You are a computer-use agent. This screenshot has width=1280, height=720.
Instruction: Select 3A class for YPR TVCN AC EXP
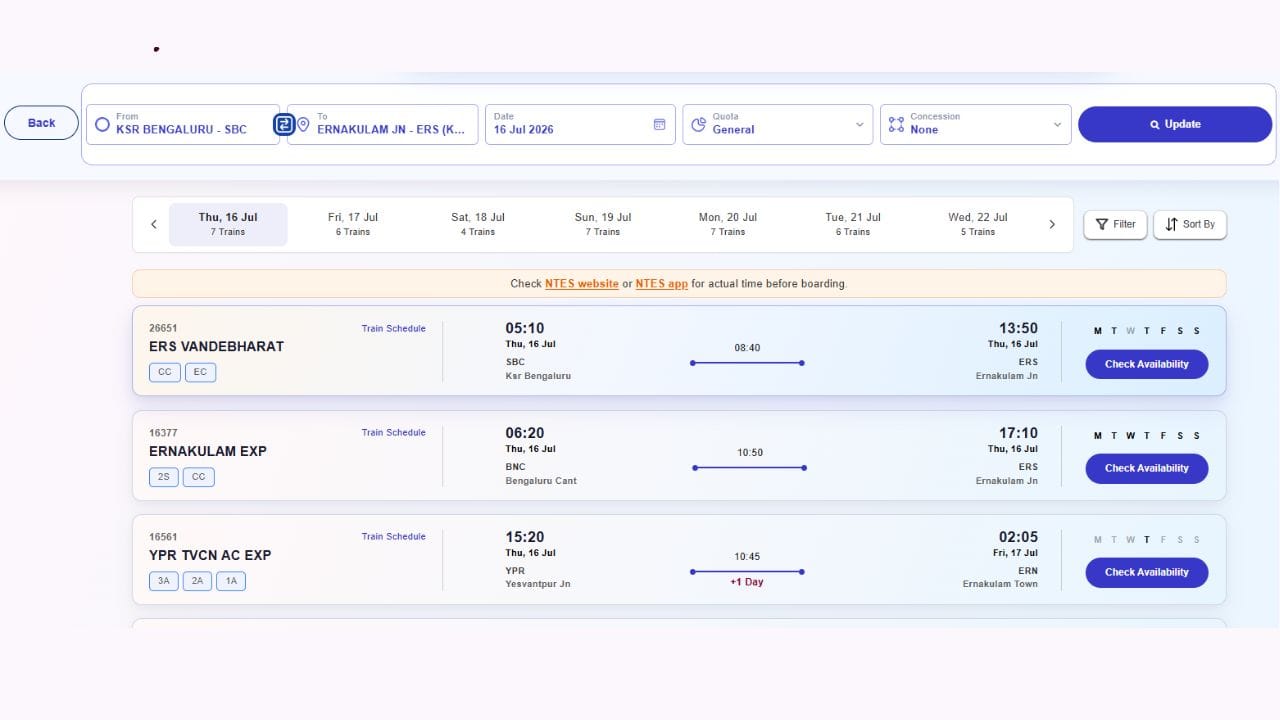[164, 581]
